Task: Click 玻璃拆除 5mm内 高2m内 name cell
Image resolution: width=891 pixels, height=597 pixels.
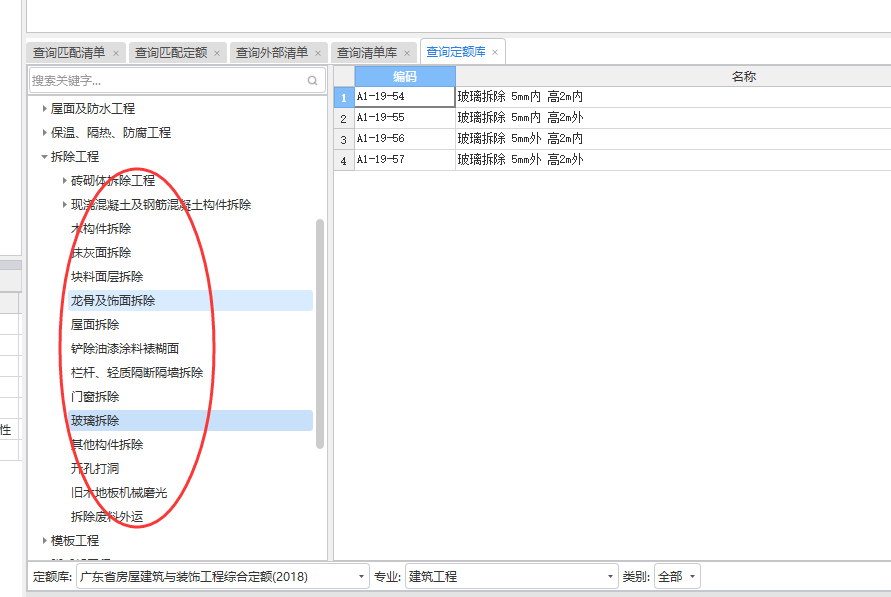Action: coord(673,97)
